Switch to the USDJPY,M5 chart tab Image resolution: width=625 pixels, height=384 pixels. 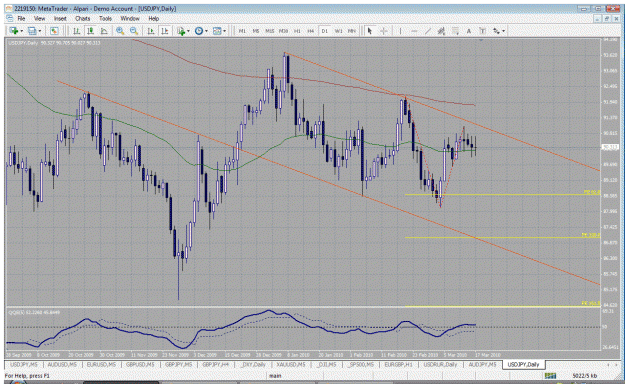(24, 364)
